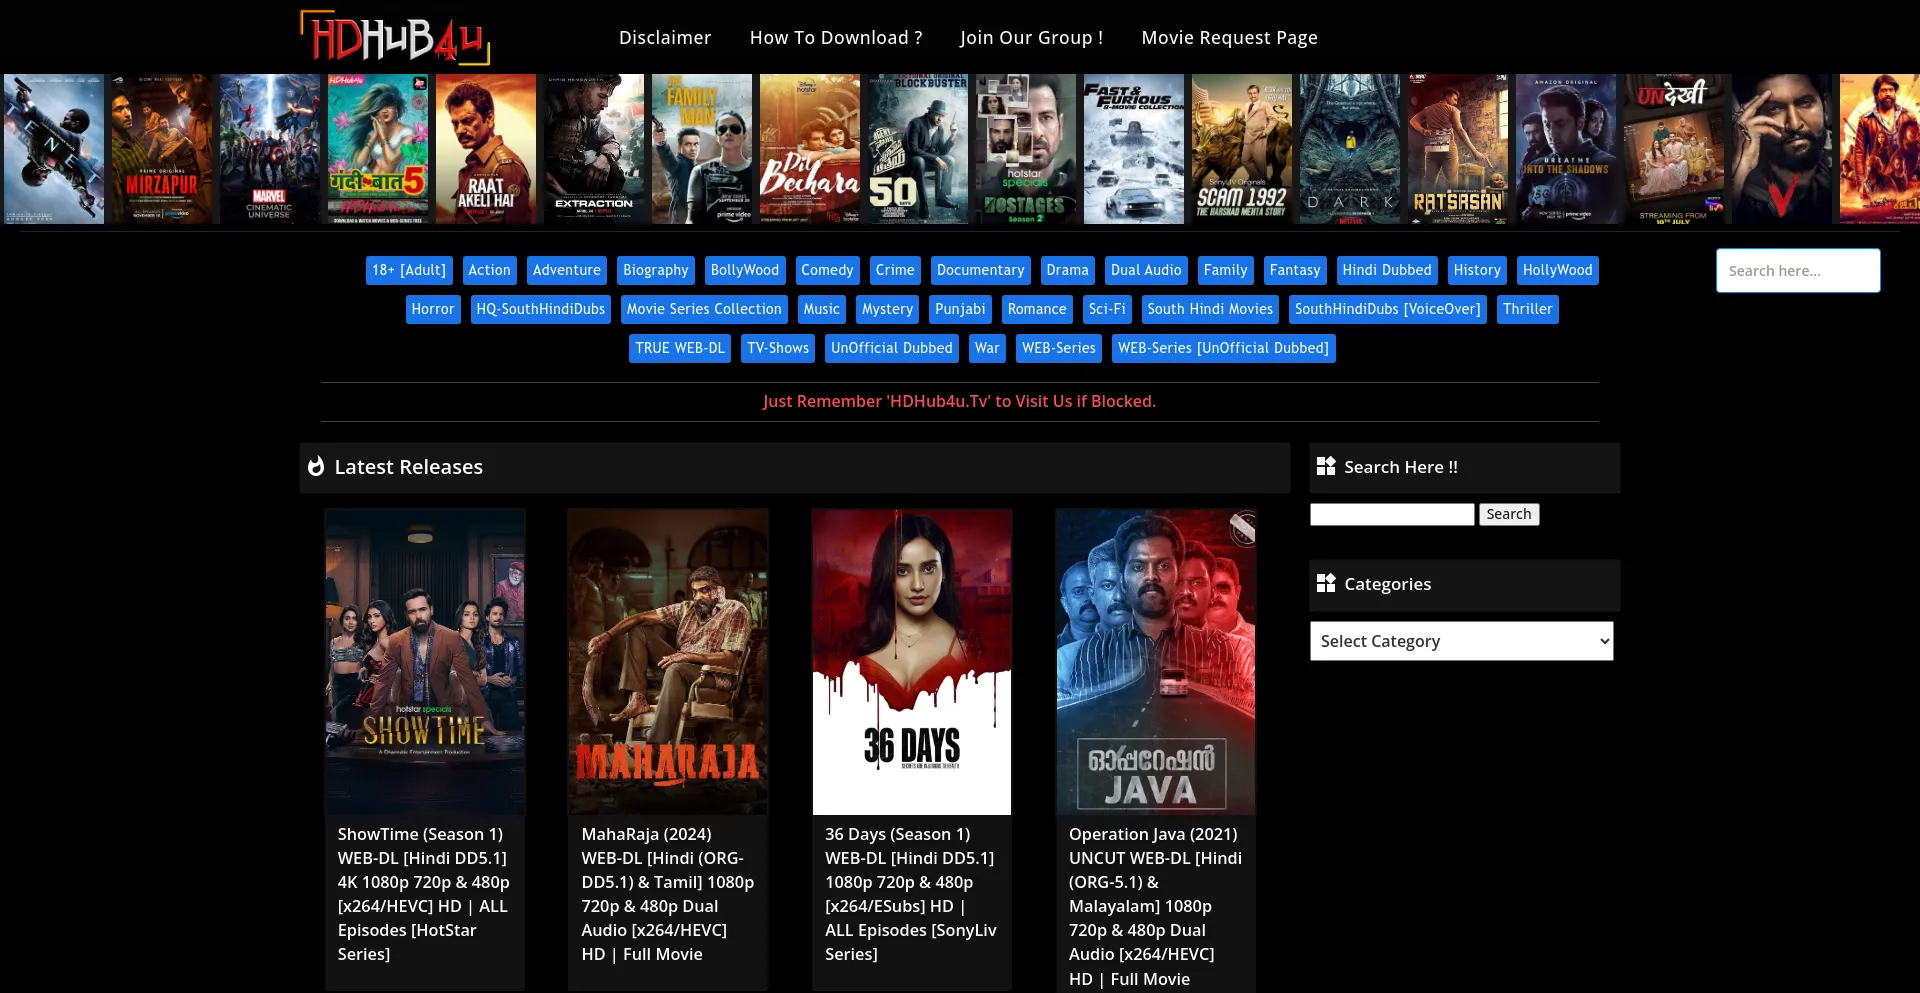Open the Operation Java poster thumbnail
The image size is (1920, 993).
pos(1156,662)
